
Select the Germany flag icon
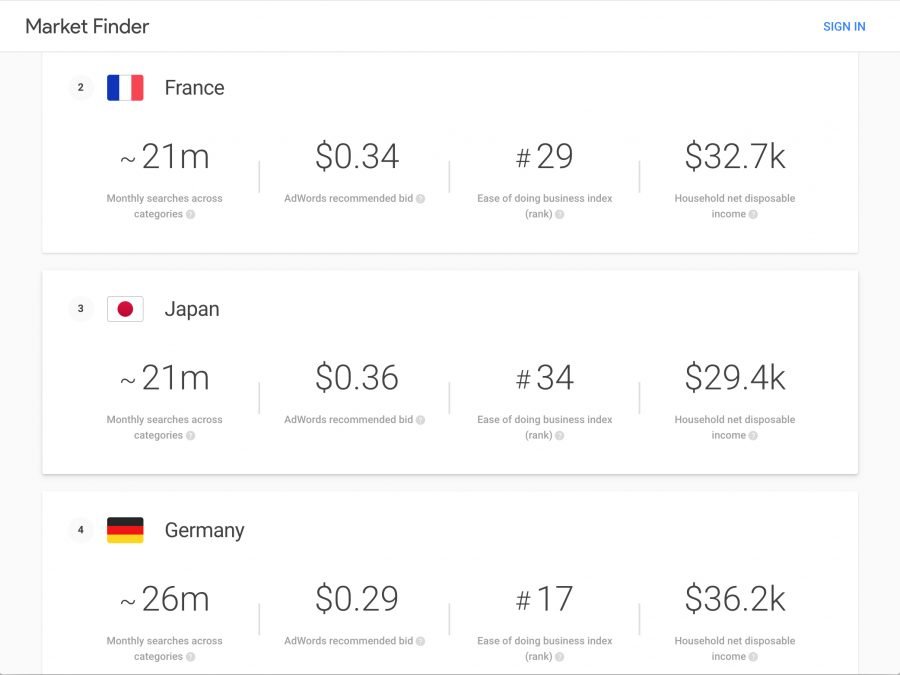pos(125,530)
